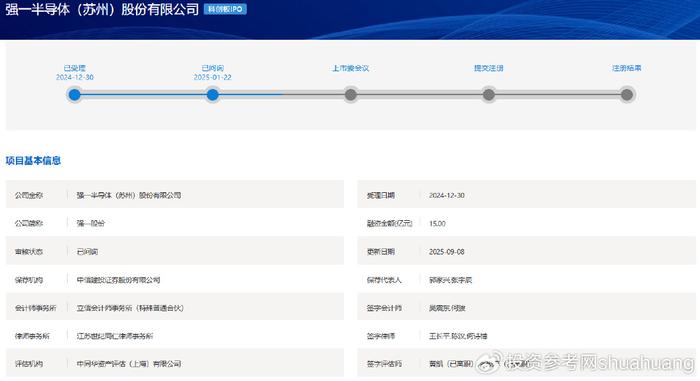This screenshot has height=381, width=700.
Task: Select the 签字会计师 field label
Action: pos(384,308)
